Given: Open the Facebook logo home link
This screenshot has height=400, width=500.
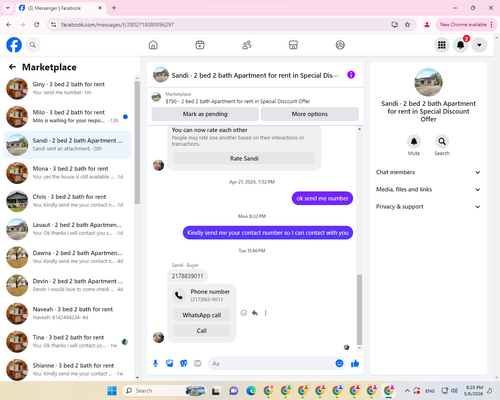Looking at the screenshot, I should pyautogui.click(x=14, y=45).
